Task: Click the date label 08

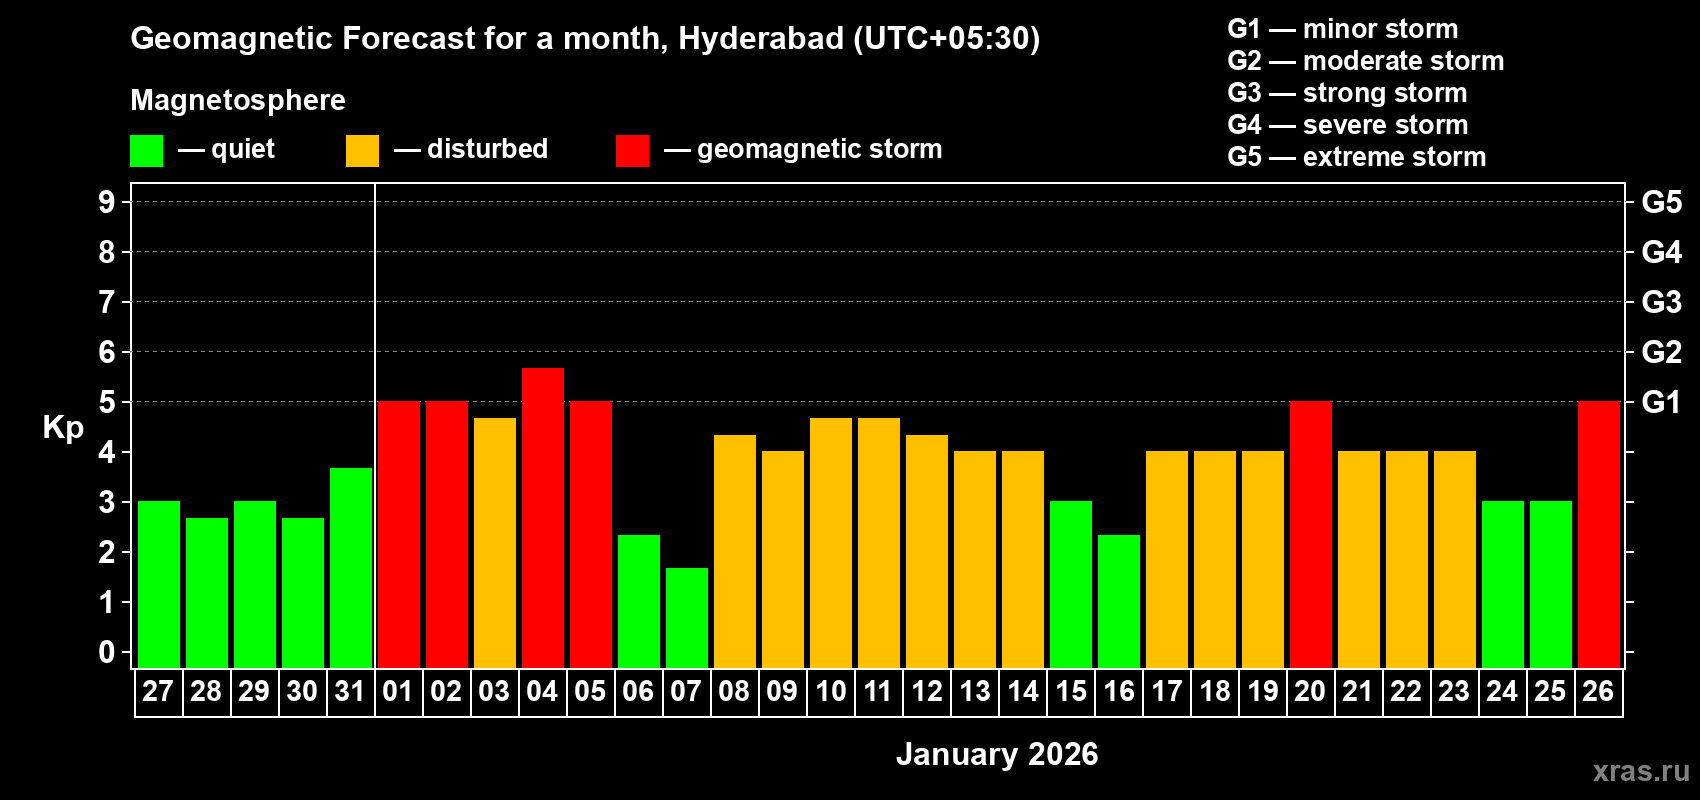Action: [734, 691]
